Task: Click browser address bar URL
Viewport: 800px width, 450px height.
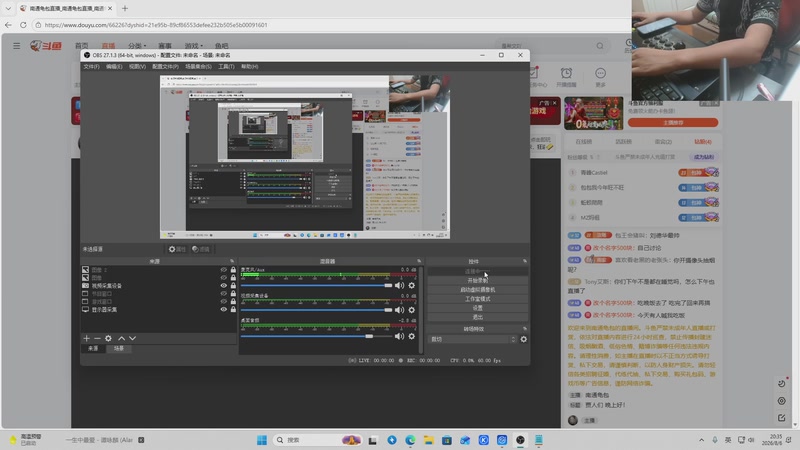Action: coord(156,24)
